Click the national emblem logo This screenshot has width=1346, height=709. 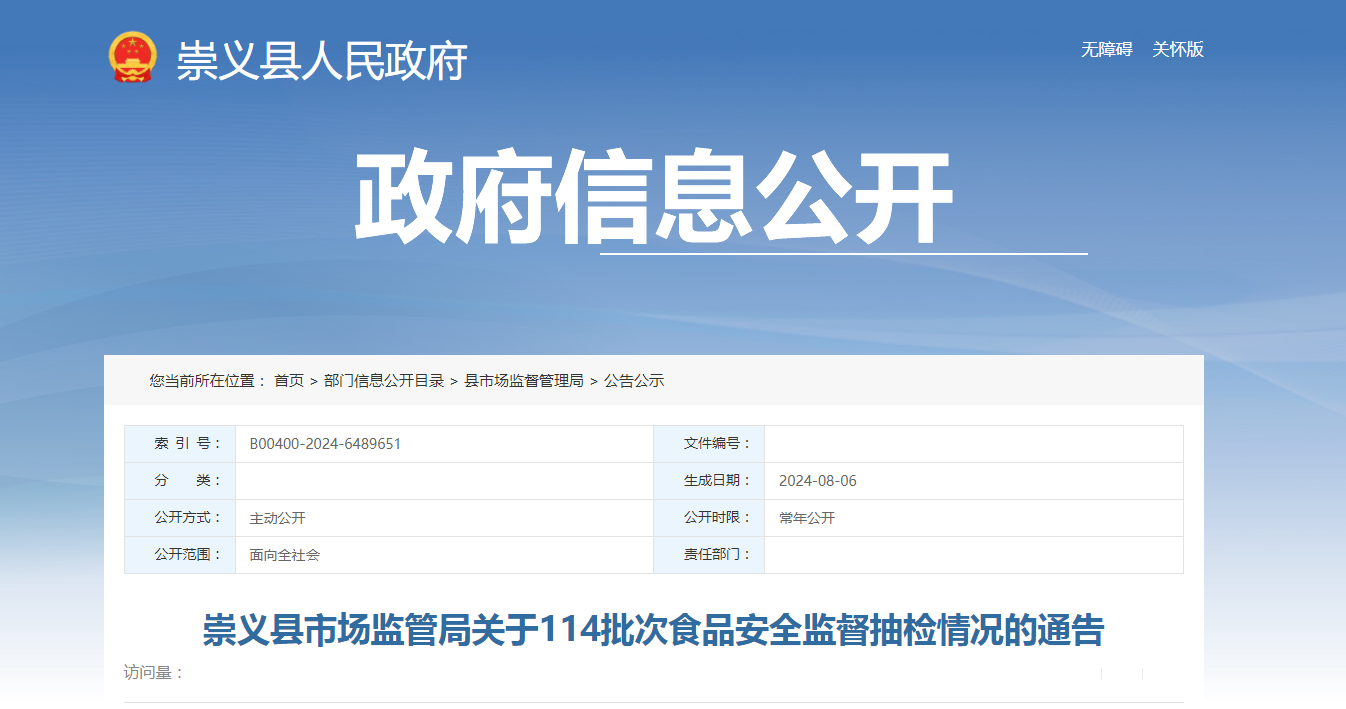coord(133,57)
